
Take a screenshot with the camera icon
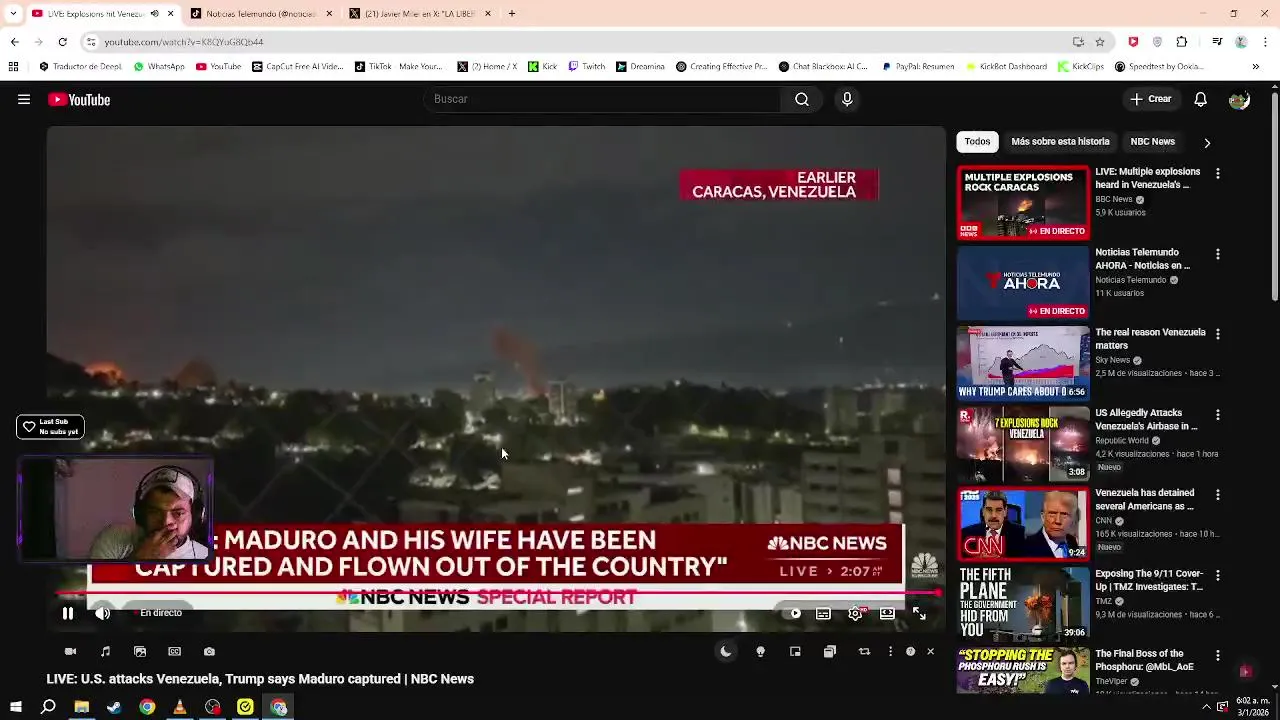[x=209, y=651]
